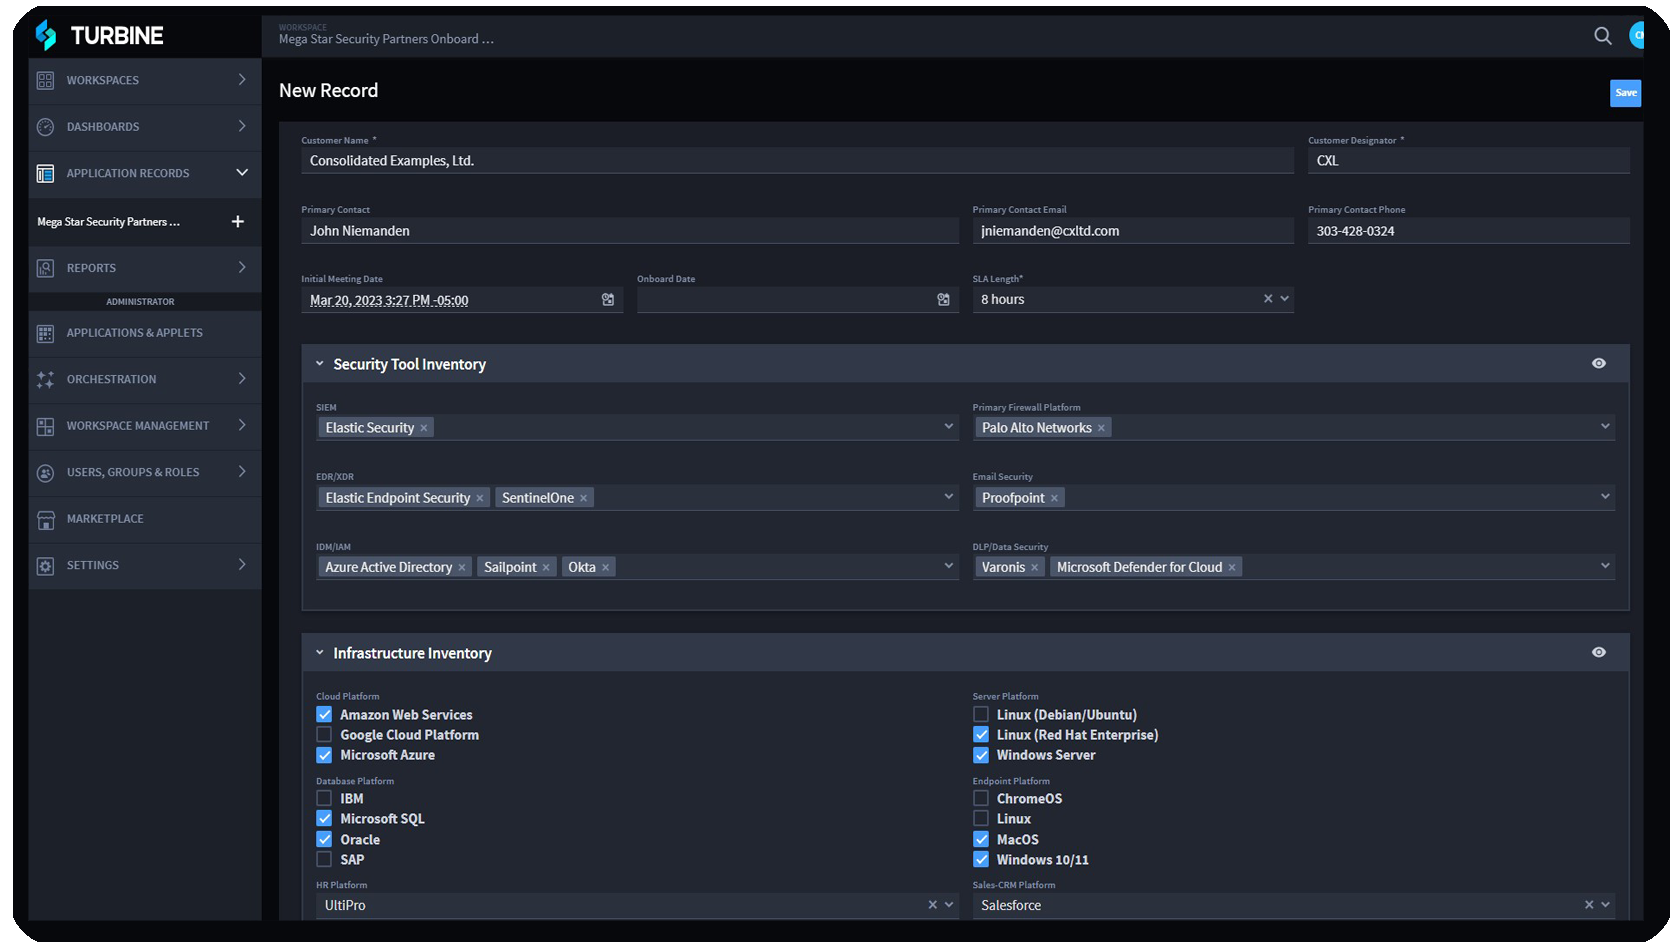
Task: Open the EDR/XDR dropdown arrow
Action: coord(949,496)
